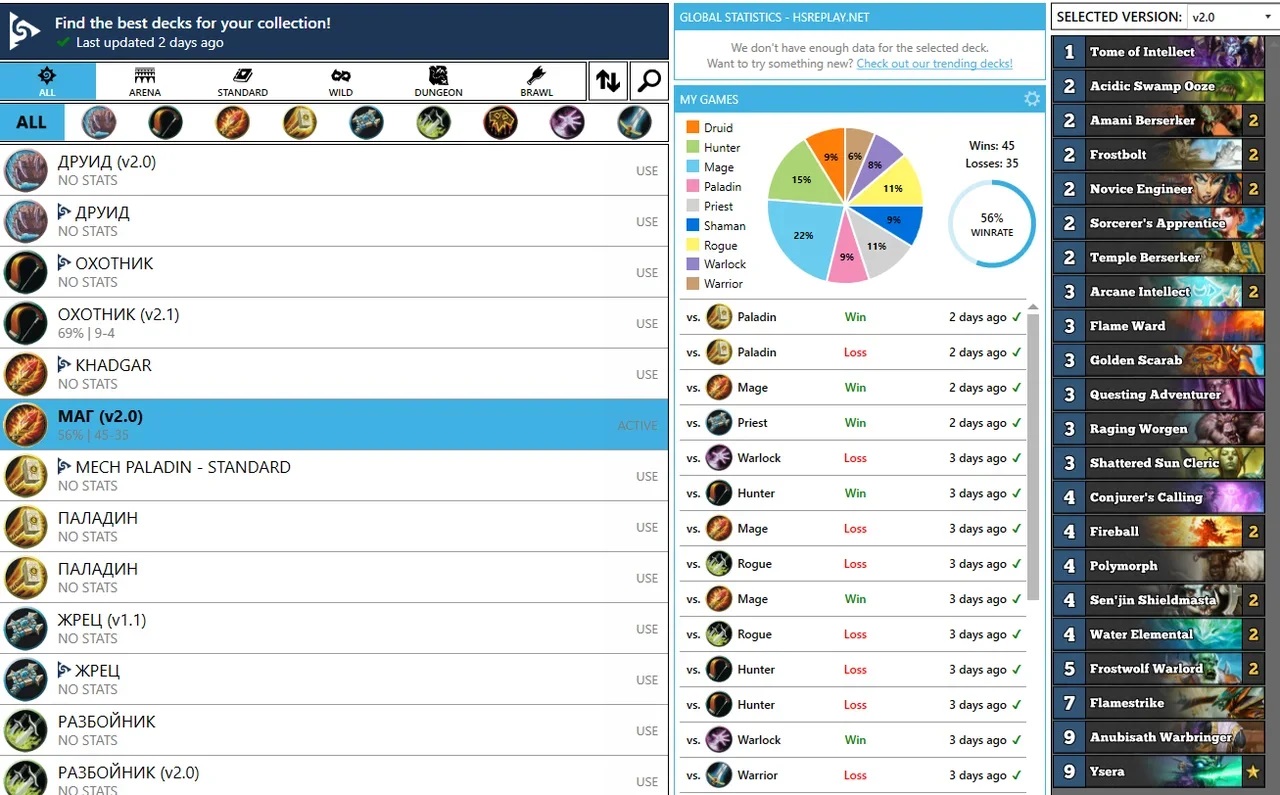Filter decks by Mage class icon

(232, 122)
